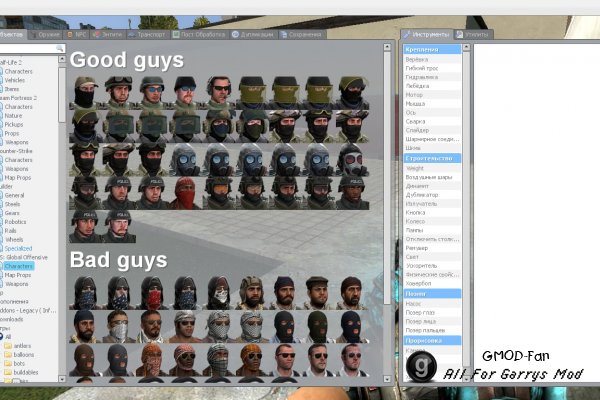Select the Верёвка tool
Image resolution: width=600 pixels, height=400 pixels.
(432, 59)
